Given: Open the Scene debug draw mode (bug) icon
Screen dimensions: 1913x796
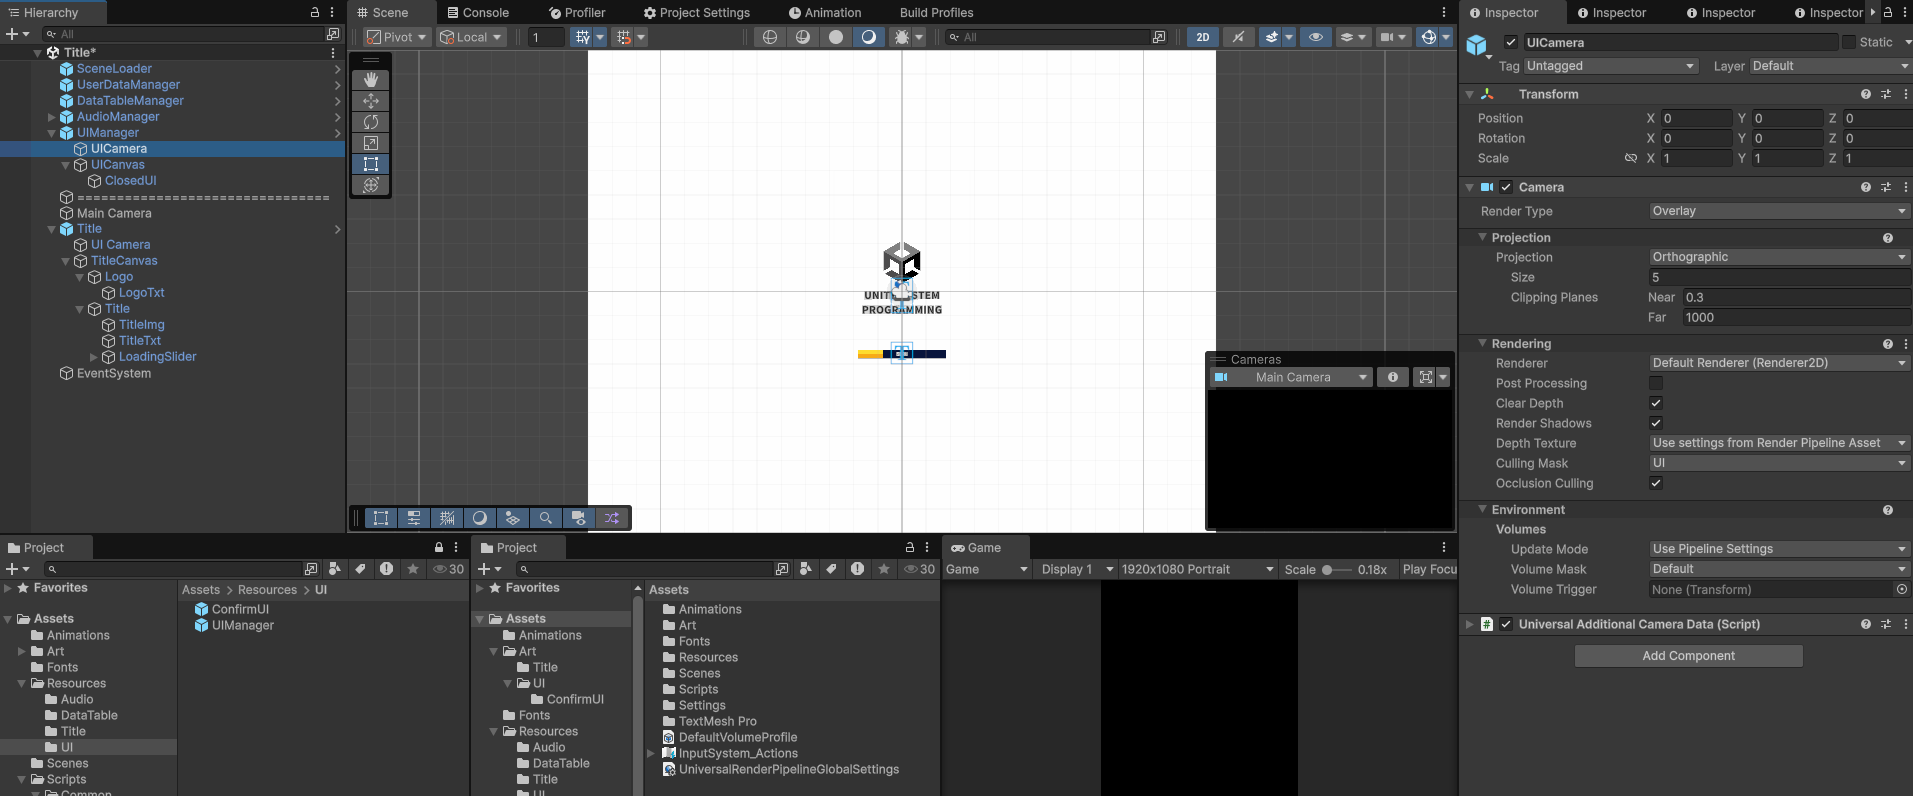Looking at the screenshot, I should pyautogui.click(x=902, y=37).
